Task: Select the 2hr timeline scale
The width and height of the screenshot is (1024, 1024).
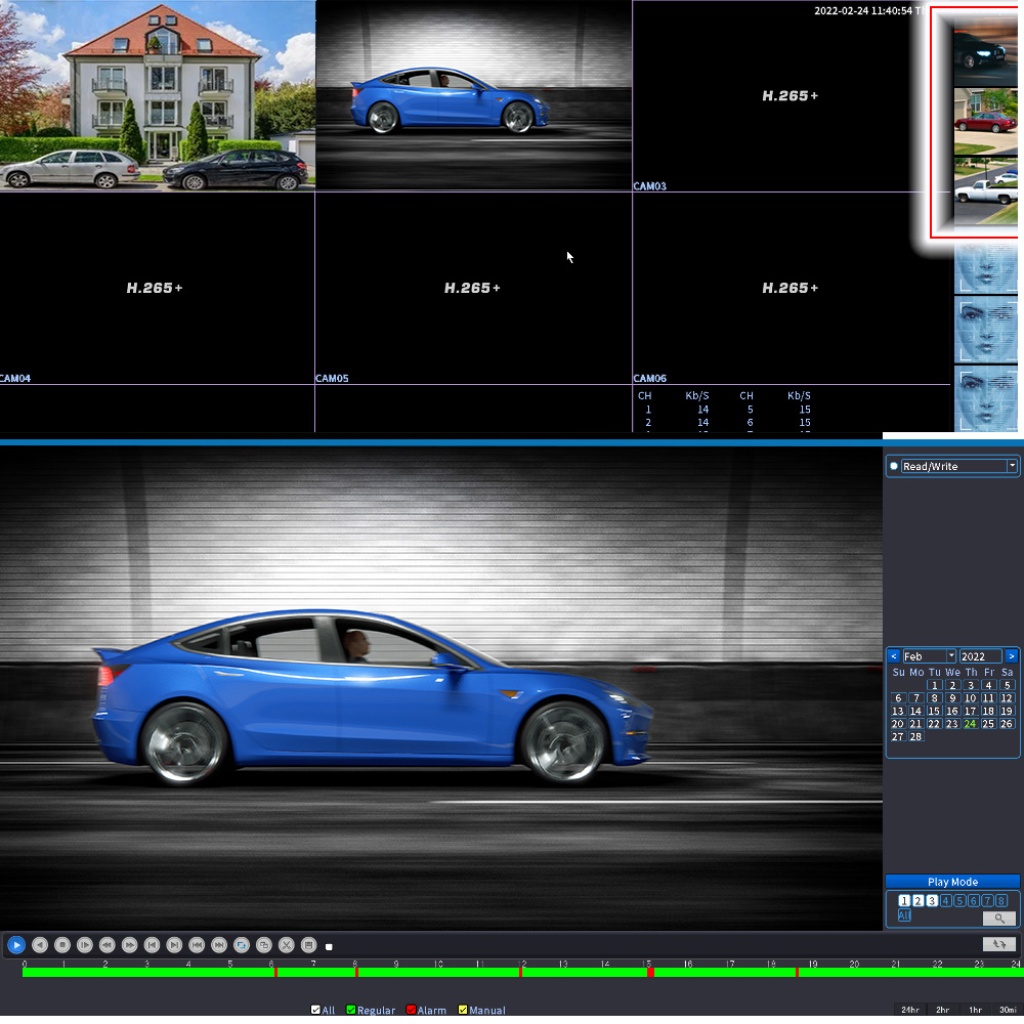Action: tap(942, 1010)
